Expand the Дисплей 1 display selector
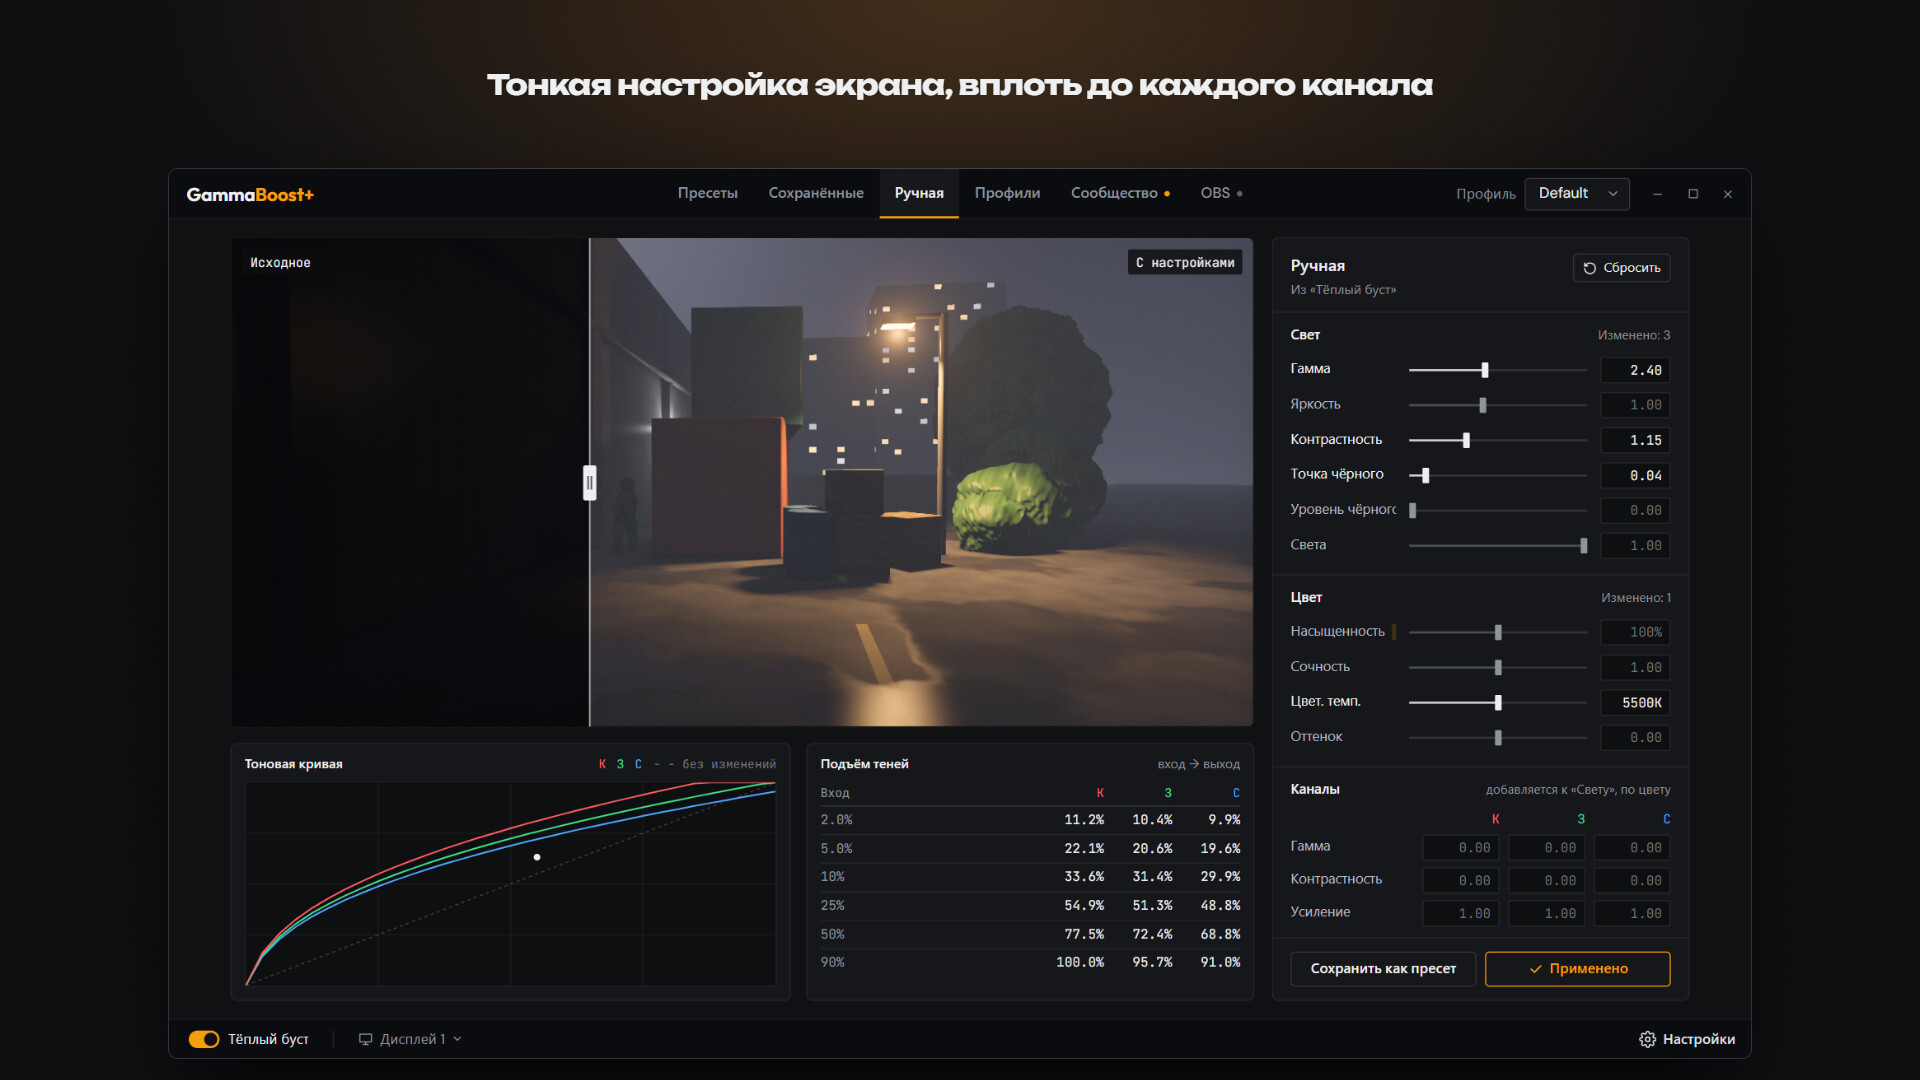 tap(411, 1039)
